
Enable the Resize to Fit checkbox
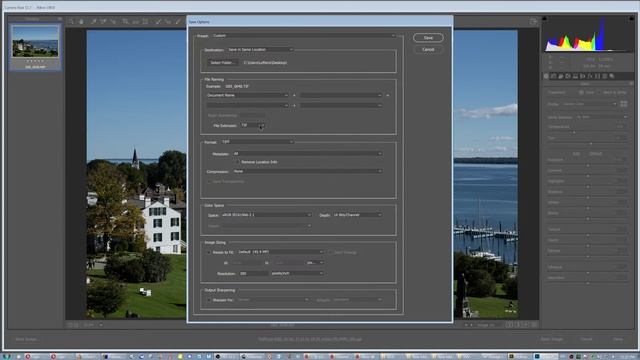209,252
